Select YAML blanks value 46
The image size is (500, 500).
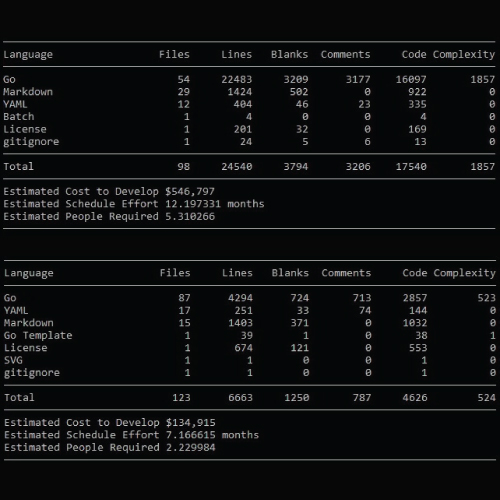click(x=302, y=104)
